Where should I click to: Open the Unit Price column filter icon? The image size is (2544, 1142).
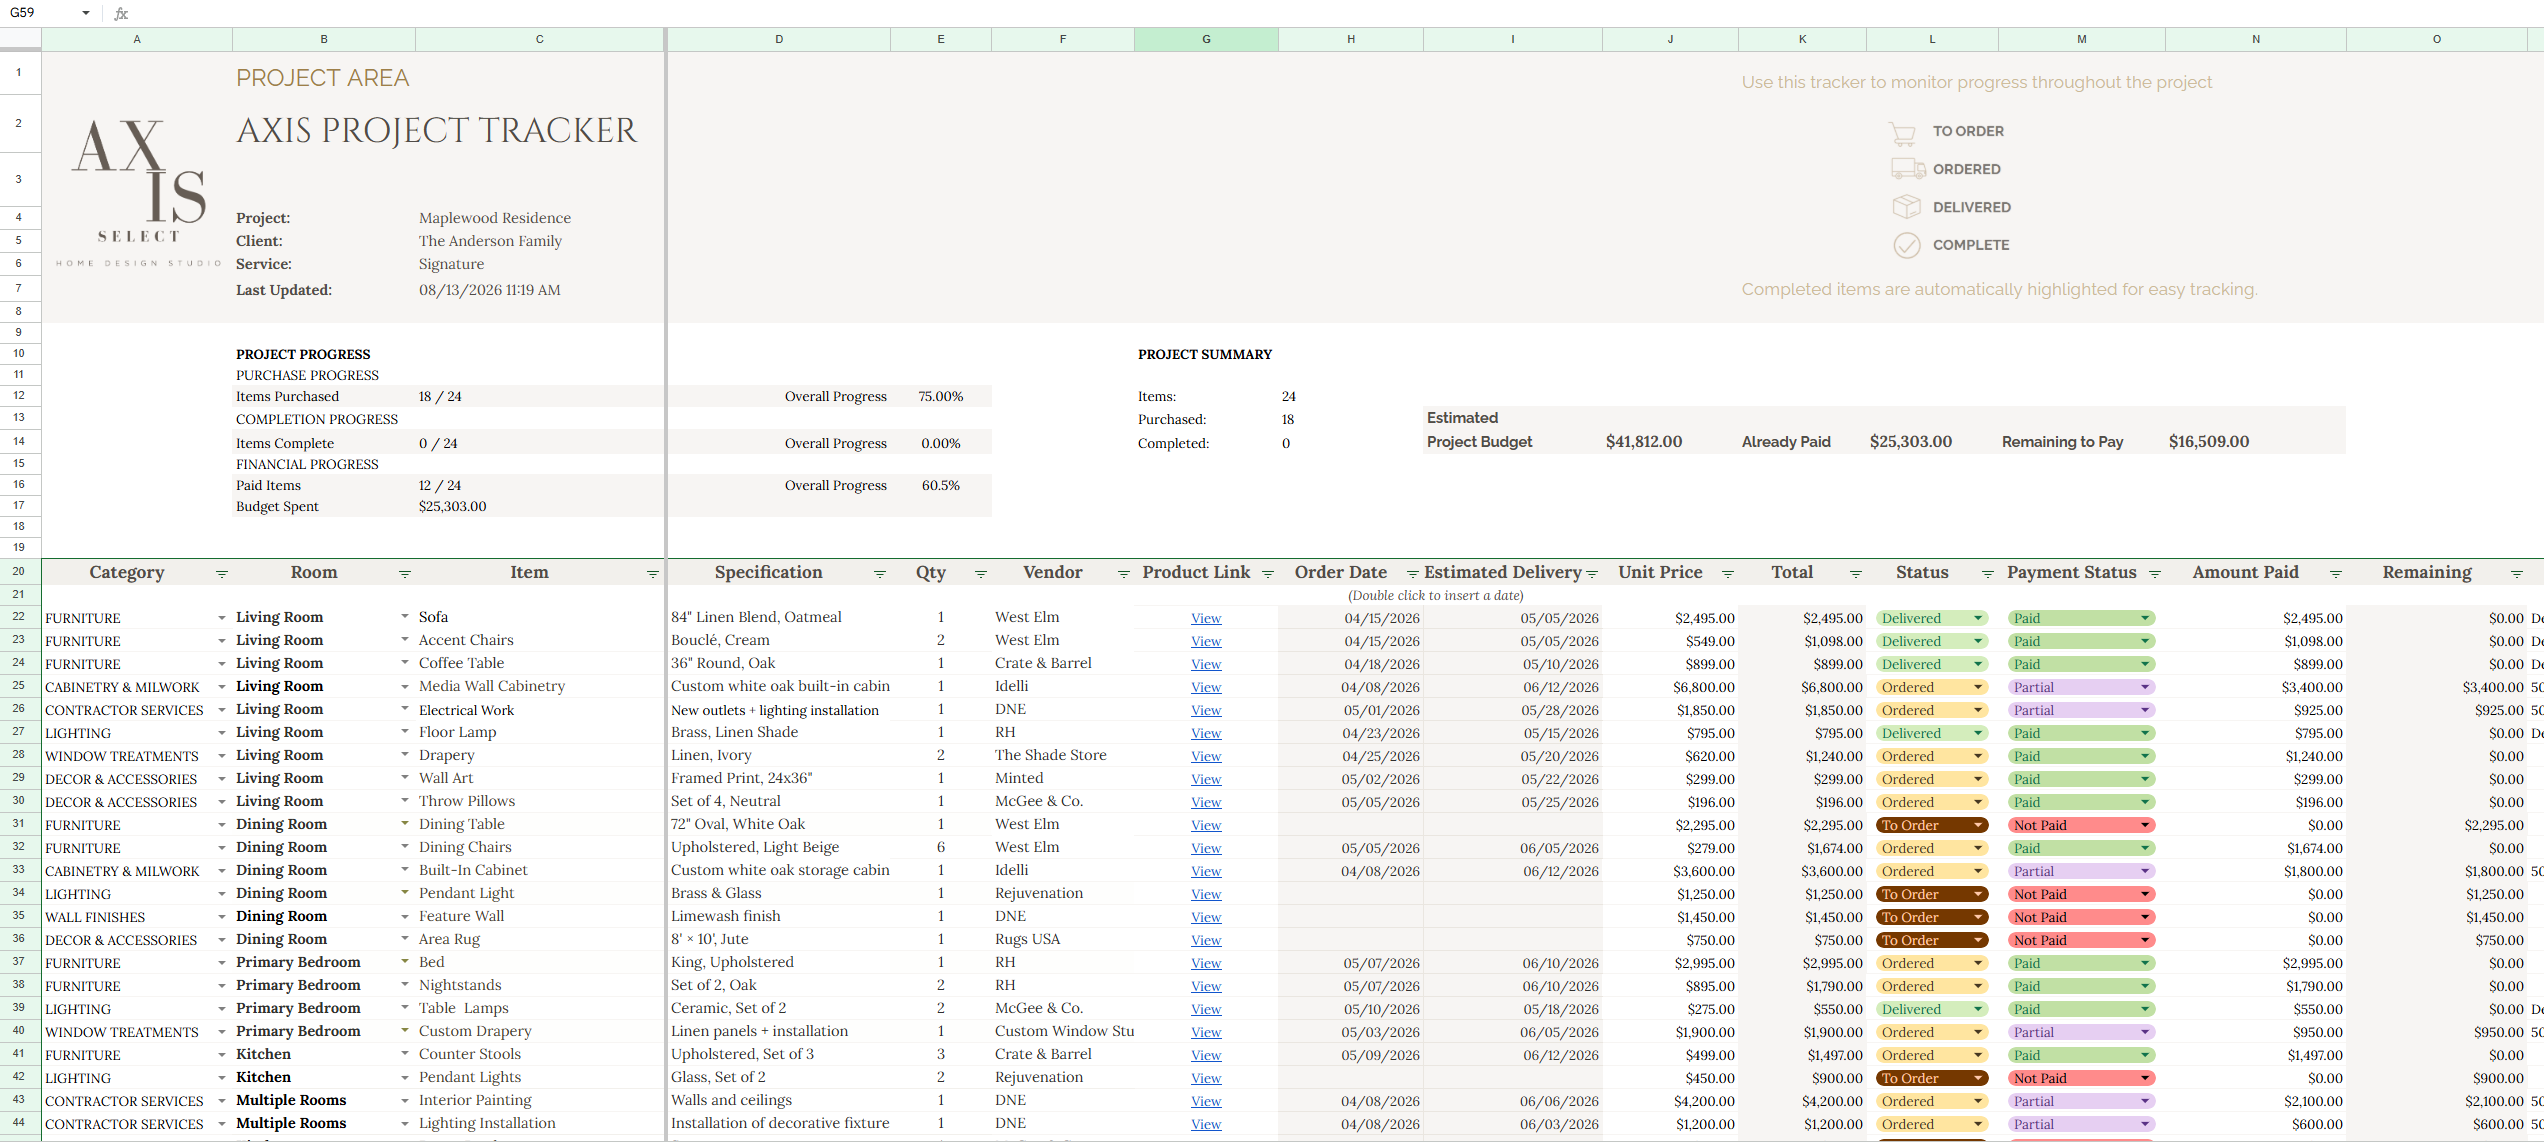1728,574
